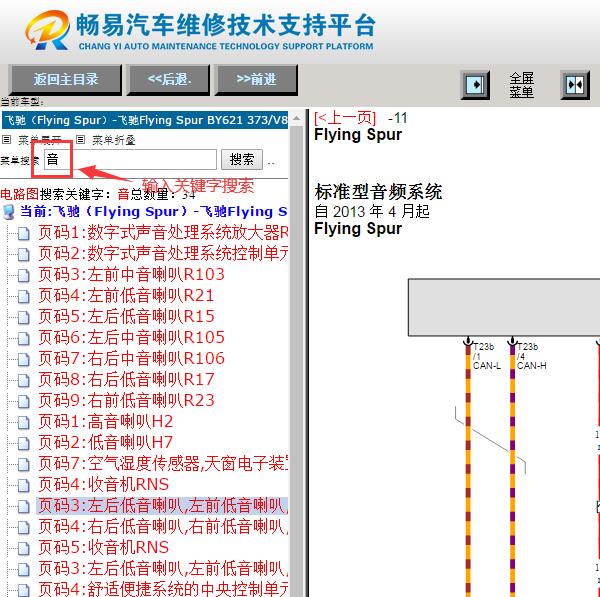Open 页码3:左前中音喇叭R103 entry

131,274
